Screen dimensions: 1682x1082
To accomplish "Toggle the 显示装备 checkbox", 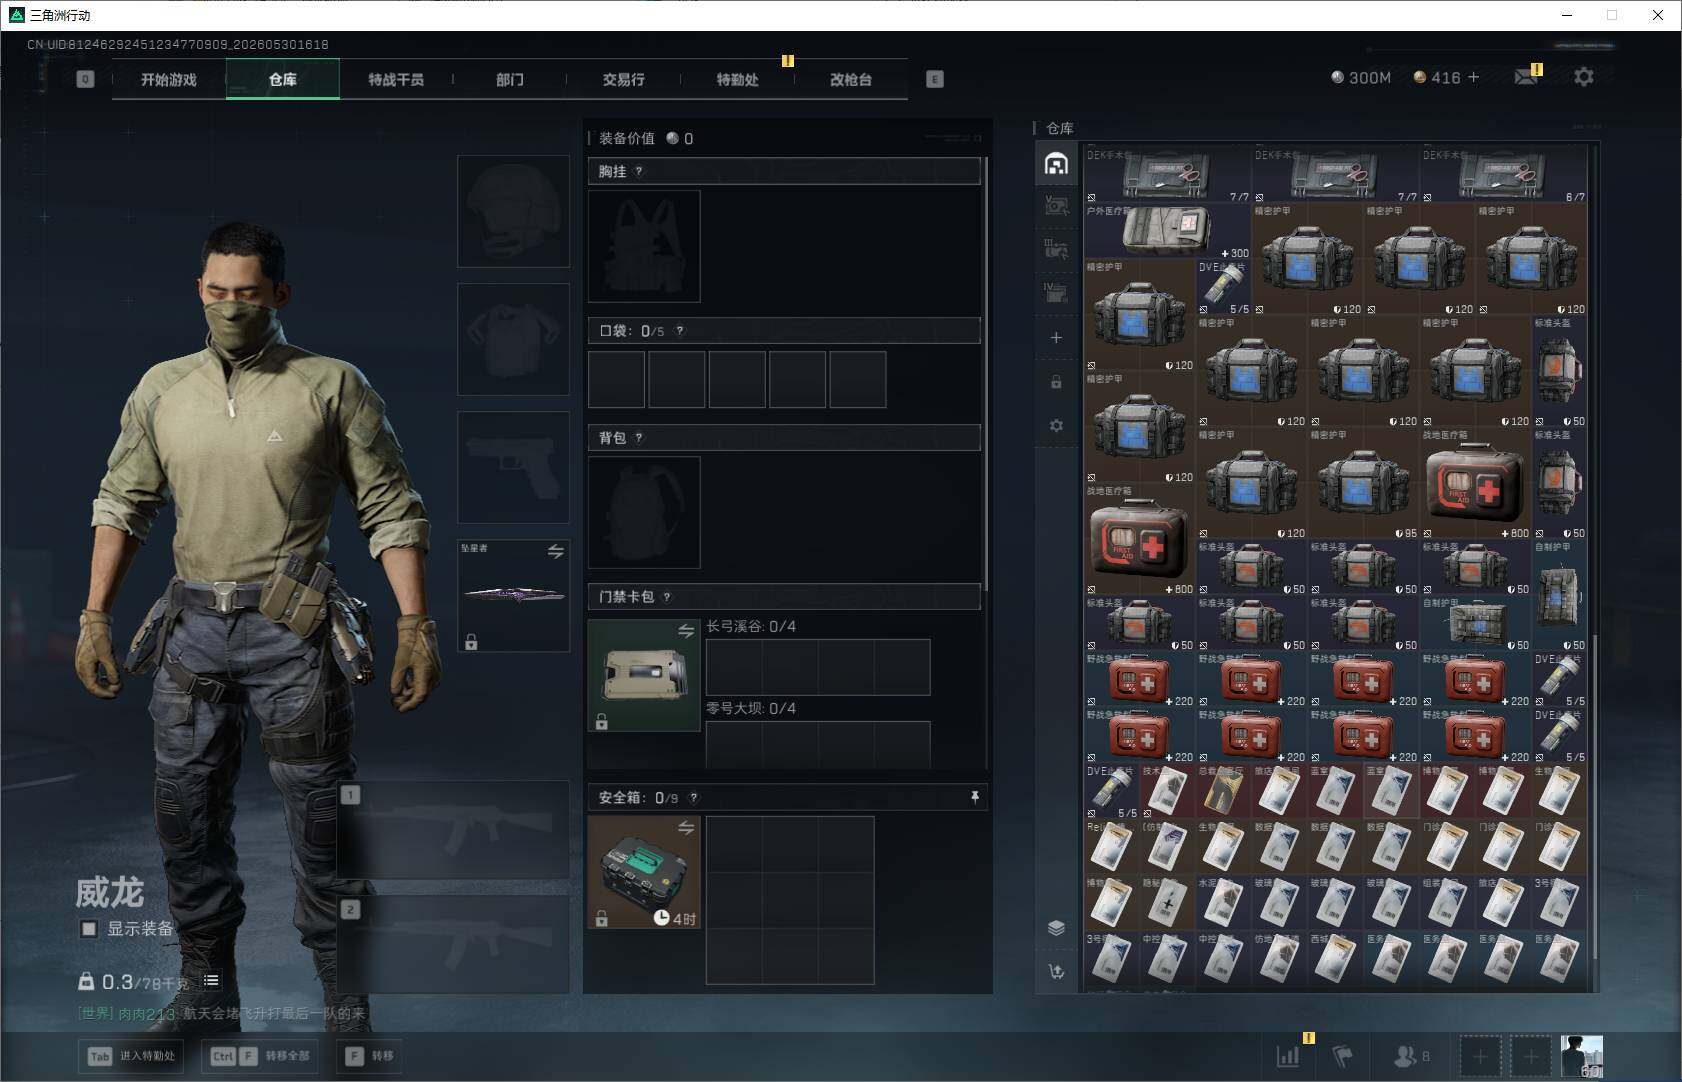I will (x=89, y=929).
